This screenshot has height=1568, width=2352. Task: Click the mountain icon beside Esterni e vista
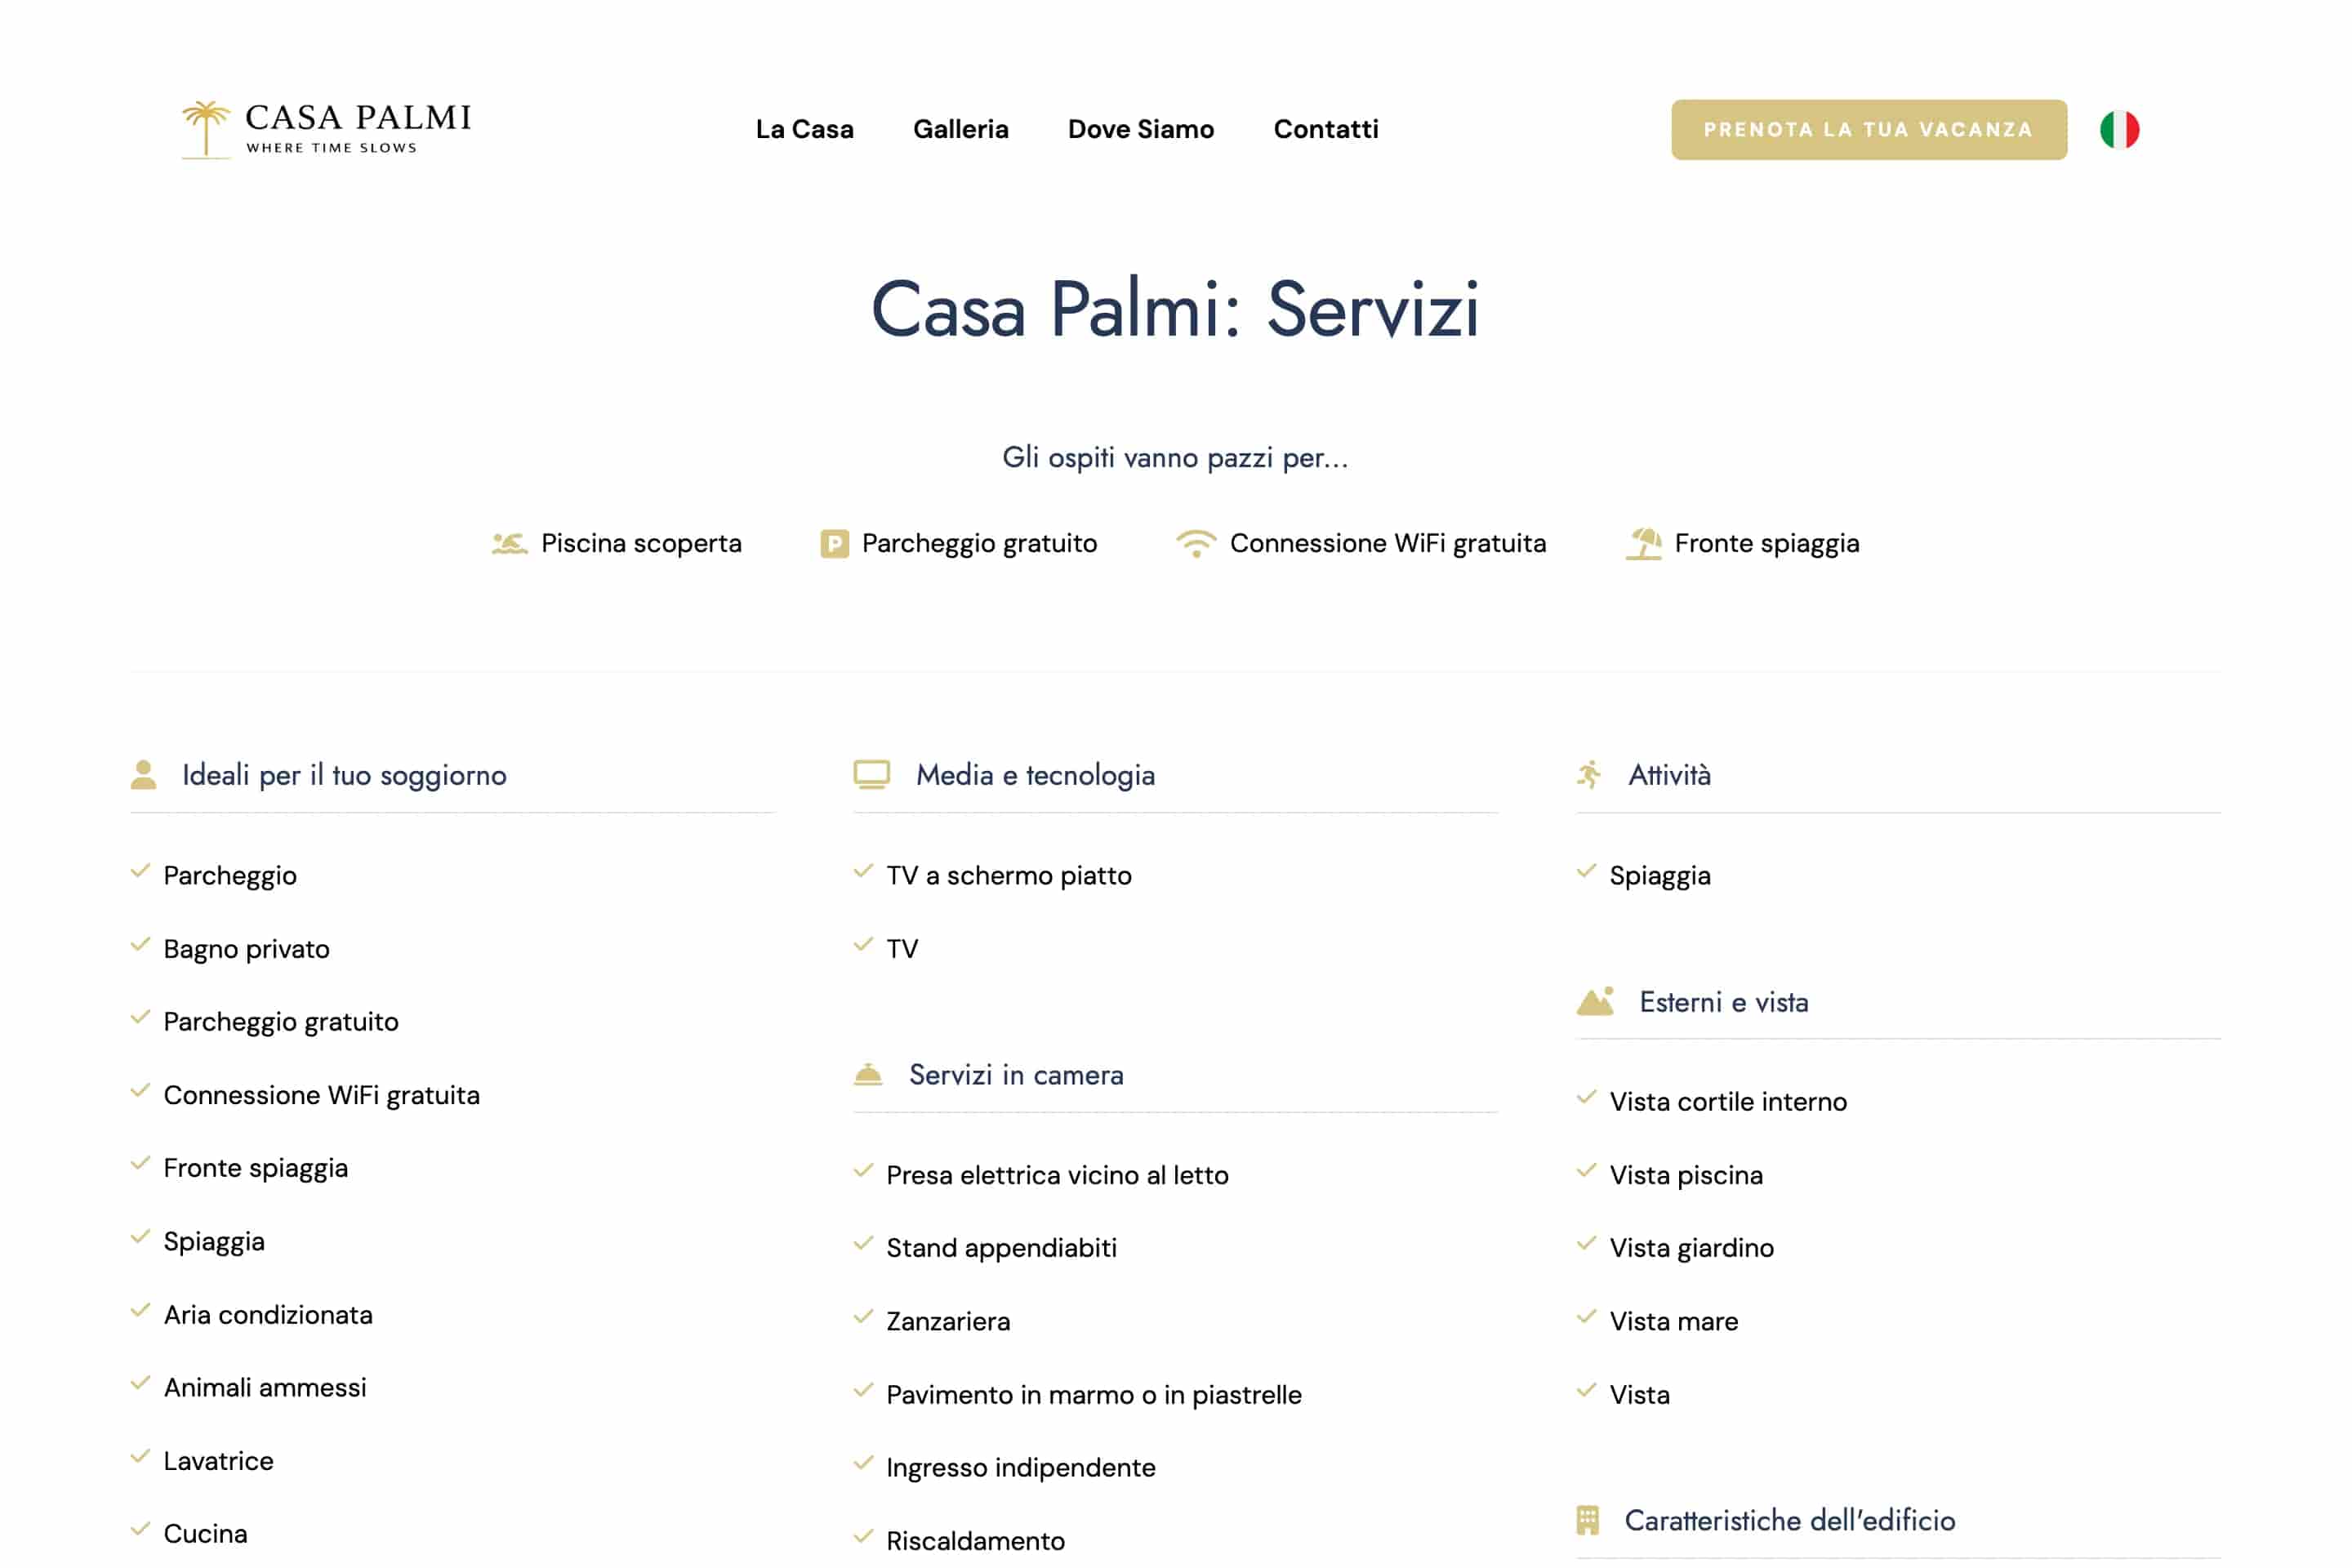(1596, 1001)
